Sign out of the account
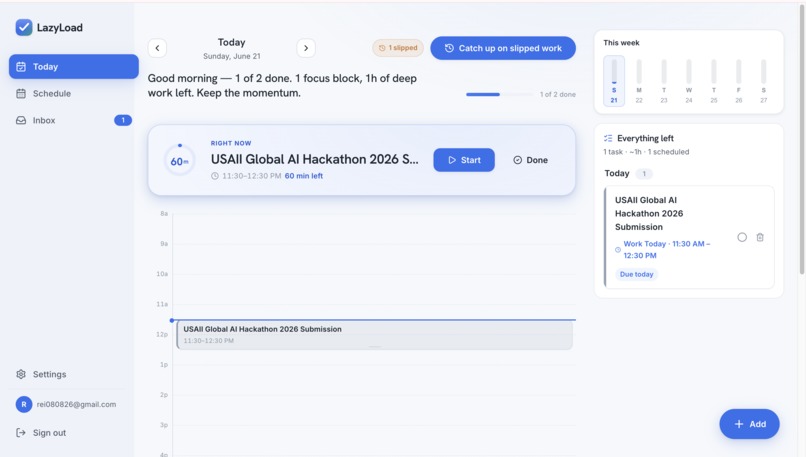This screenshot has width=806, height=457. pyautogui.click(x=42, y=433)
